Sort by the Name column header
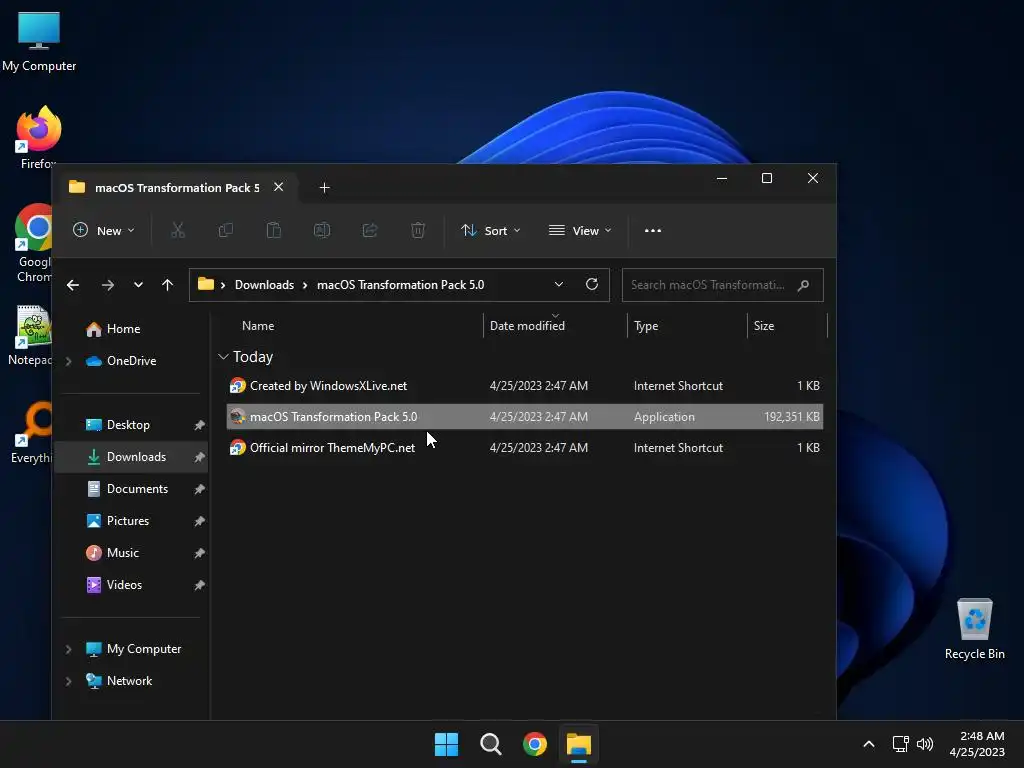The width and height of the screenshot is (1024, 768). pyautogui.click(x=258, y=326)
